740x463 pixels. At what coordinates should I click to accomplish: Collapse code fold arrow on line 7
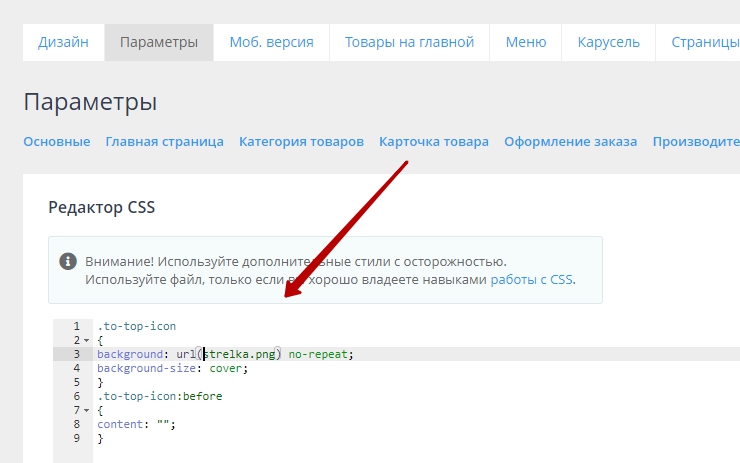[87, 411]
